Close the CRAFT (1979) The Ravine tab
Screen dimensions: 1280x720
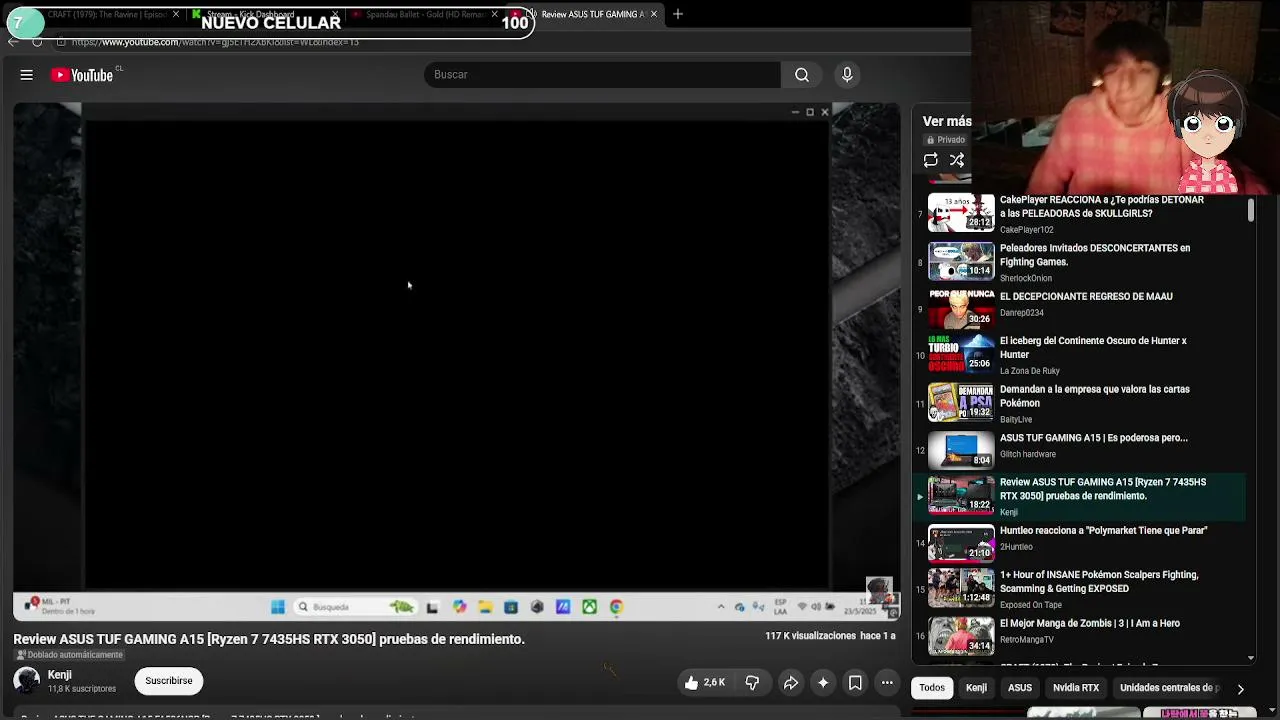tap(176, 14)
